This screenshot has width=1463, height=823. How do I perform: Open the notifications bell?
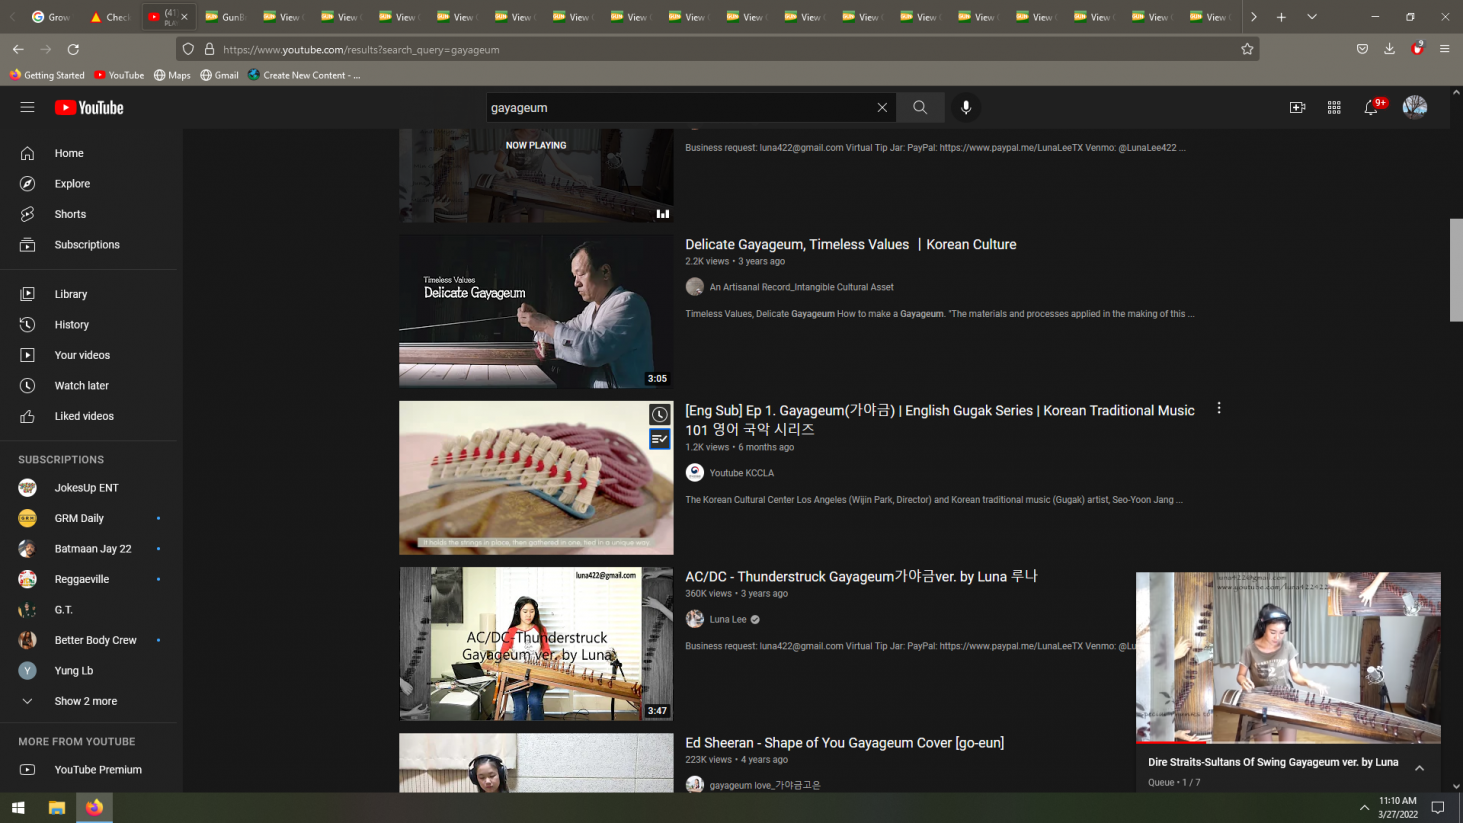[x=1371, y=108]
